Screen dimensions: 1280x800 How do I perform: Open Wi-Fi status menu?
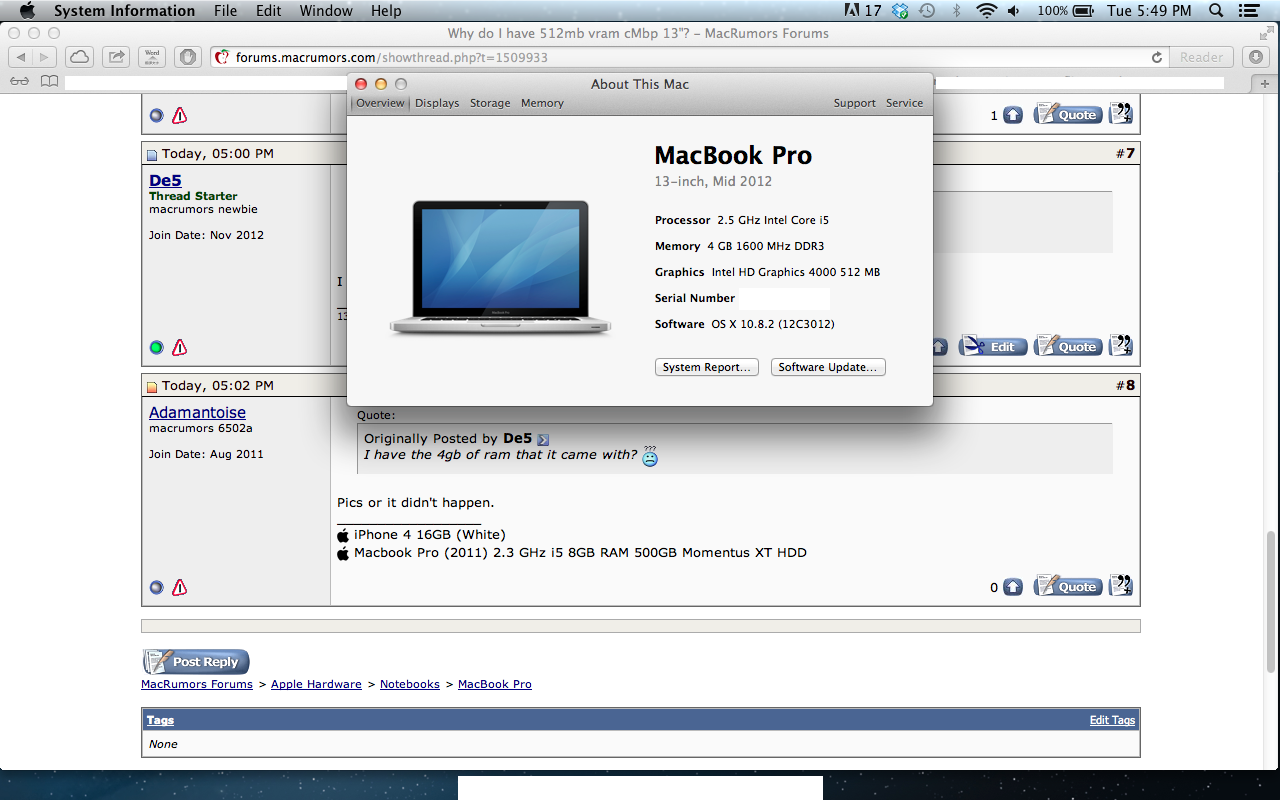point(987,11)
